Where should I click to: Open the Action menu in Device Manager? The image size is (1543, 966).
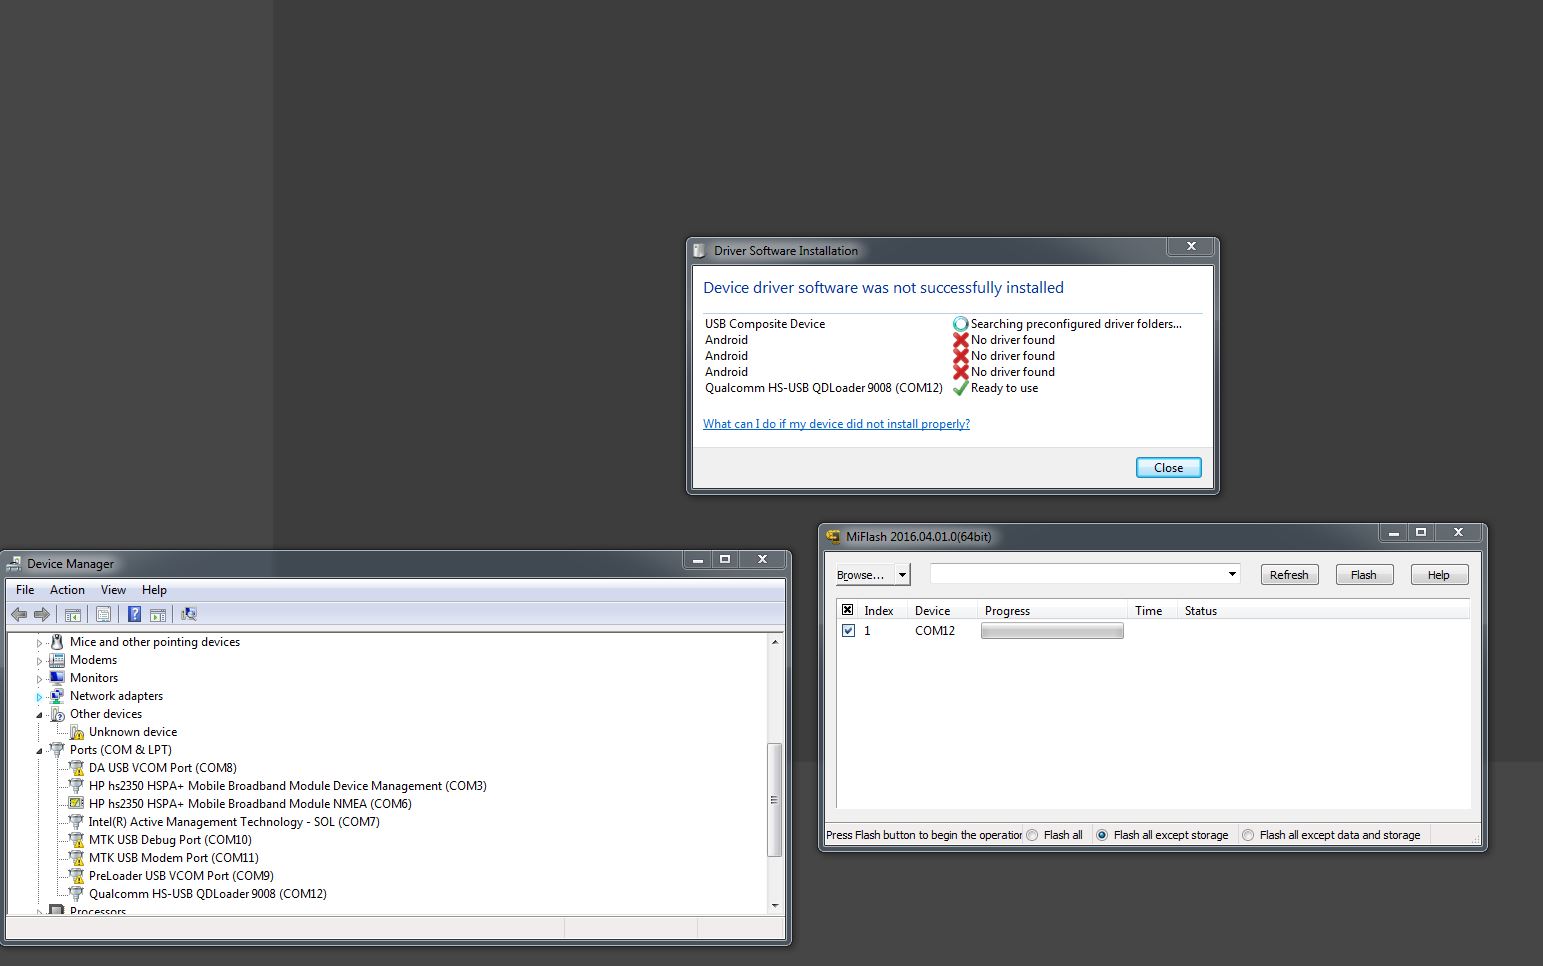click(x=67, y=590)
